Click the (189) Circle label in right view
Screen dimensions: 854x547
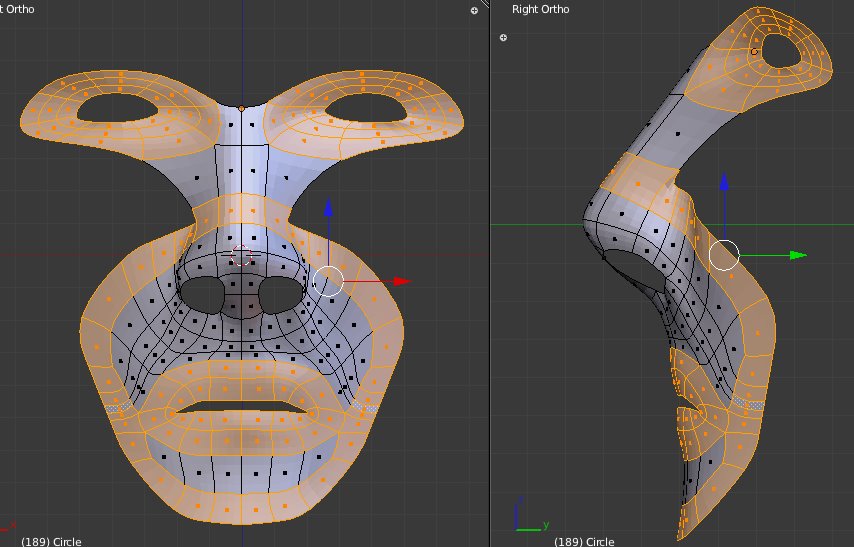click(584, 541)
